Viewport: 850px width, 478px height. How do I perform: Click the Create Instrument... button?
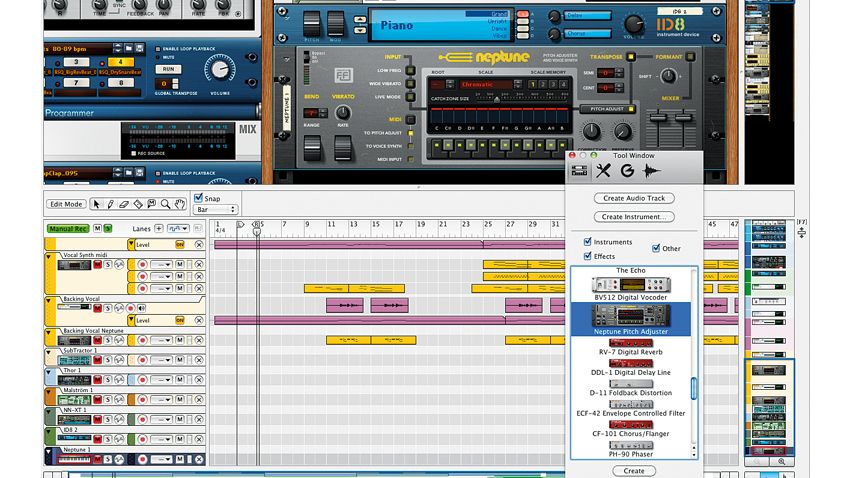coord(634,217)
